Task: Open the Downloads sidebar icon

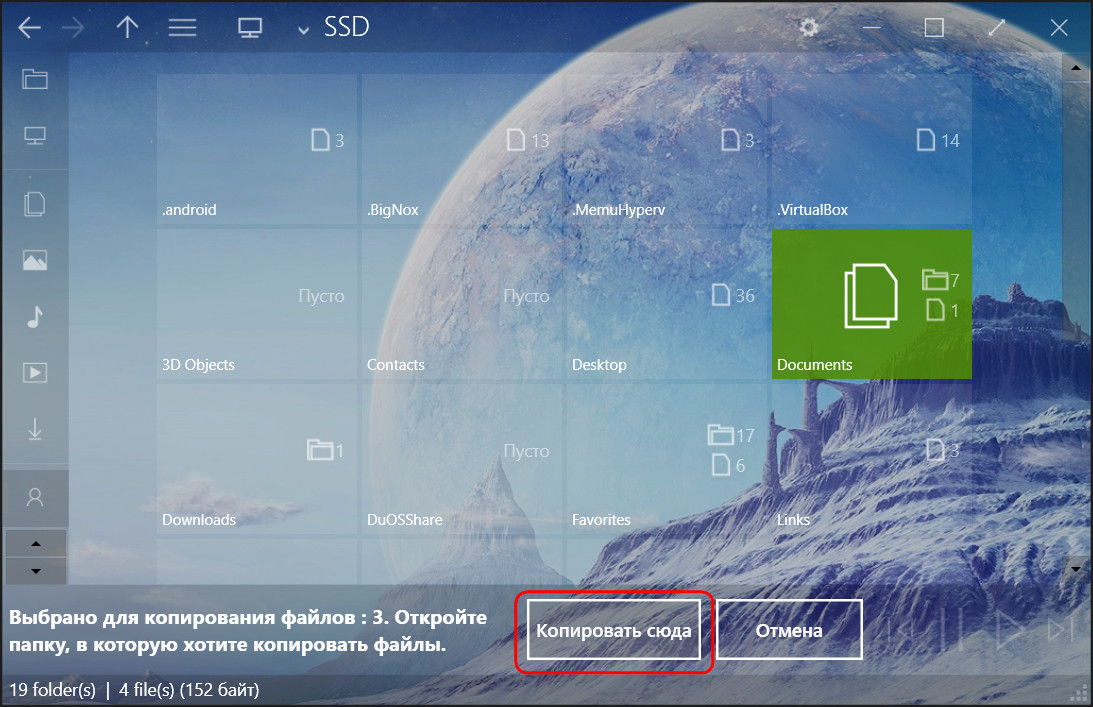Action: pyautogui.click(x=35, y=429)
